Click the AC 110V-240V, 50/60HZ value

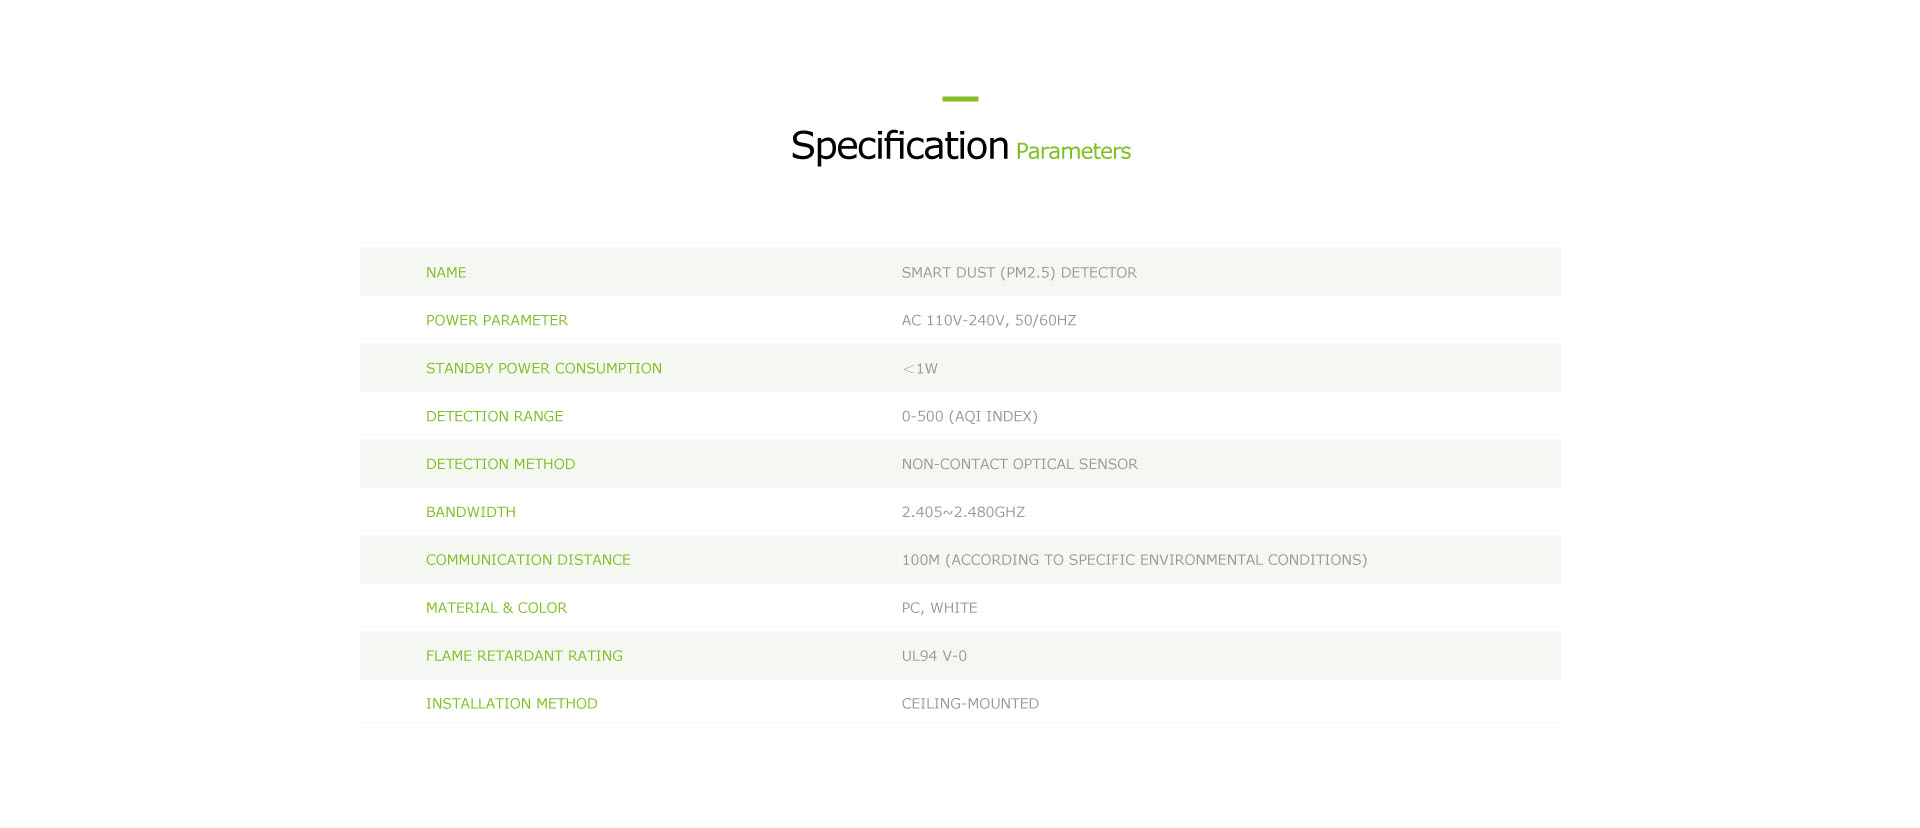[x=989, y=320]
